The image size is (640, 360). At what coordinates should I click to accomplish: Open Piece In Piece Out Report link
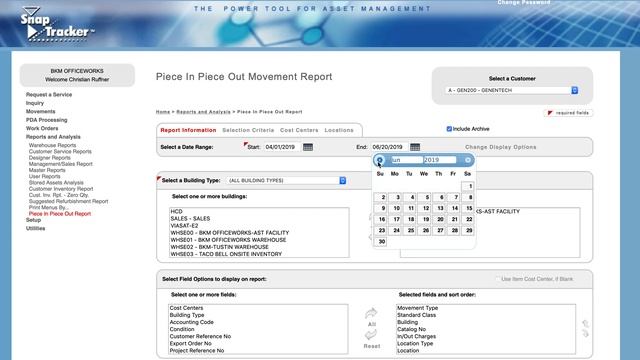pos(60,214)
